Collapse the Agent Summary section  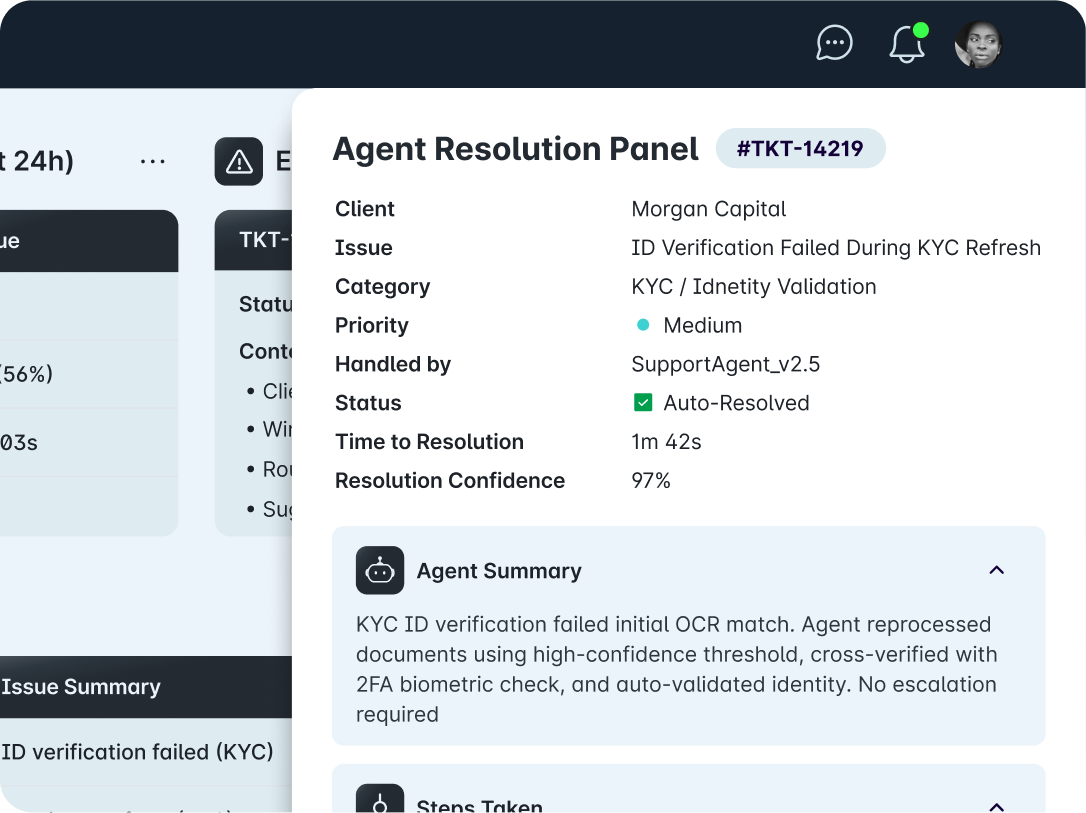[996, 570]
